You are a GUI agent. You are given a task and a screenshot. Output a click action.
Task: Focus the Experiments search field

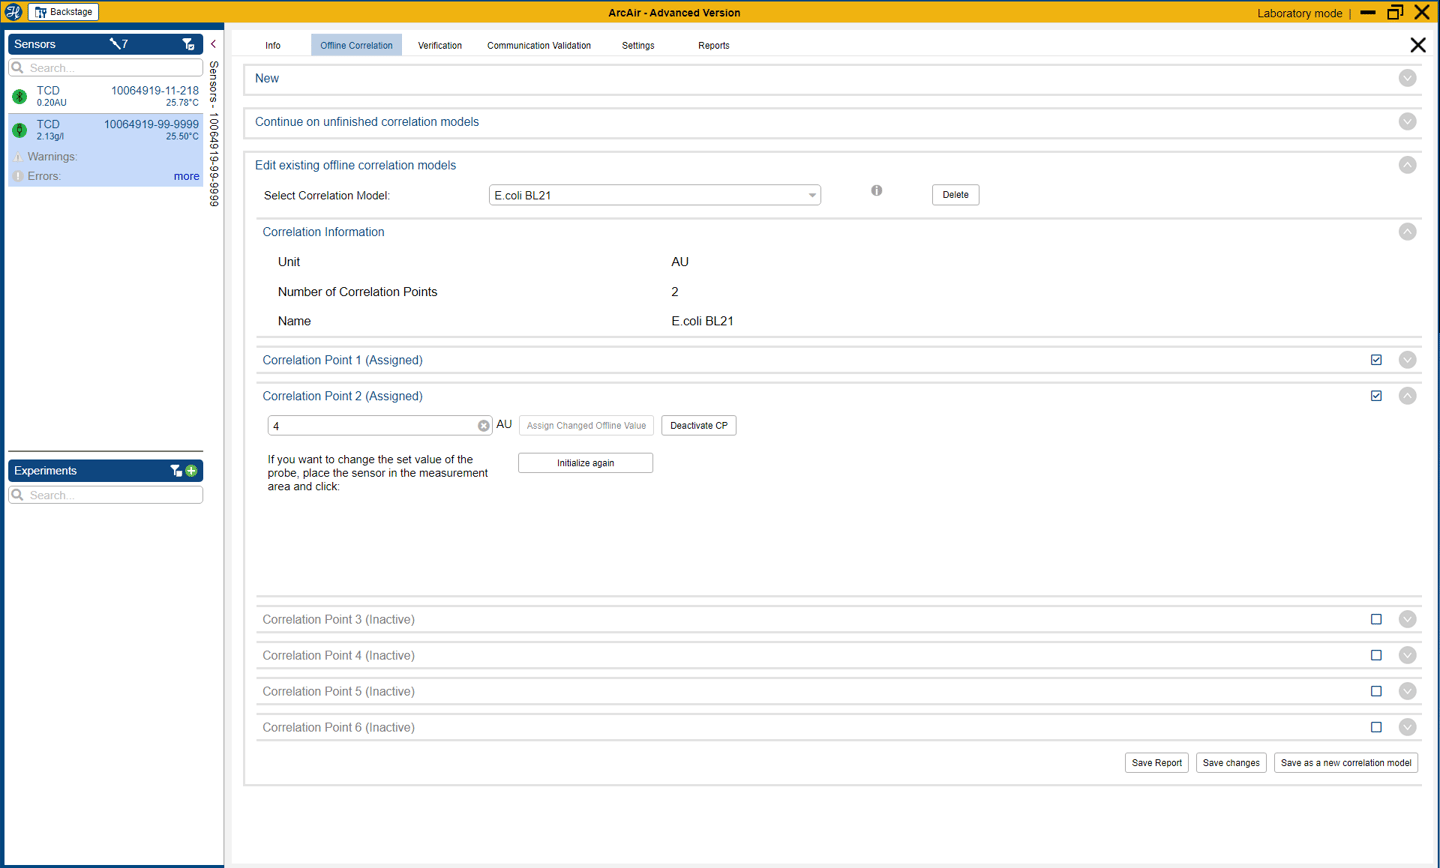[x=106, y=495]
